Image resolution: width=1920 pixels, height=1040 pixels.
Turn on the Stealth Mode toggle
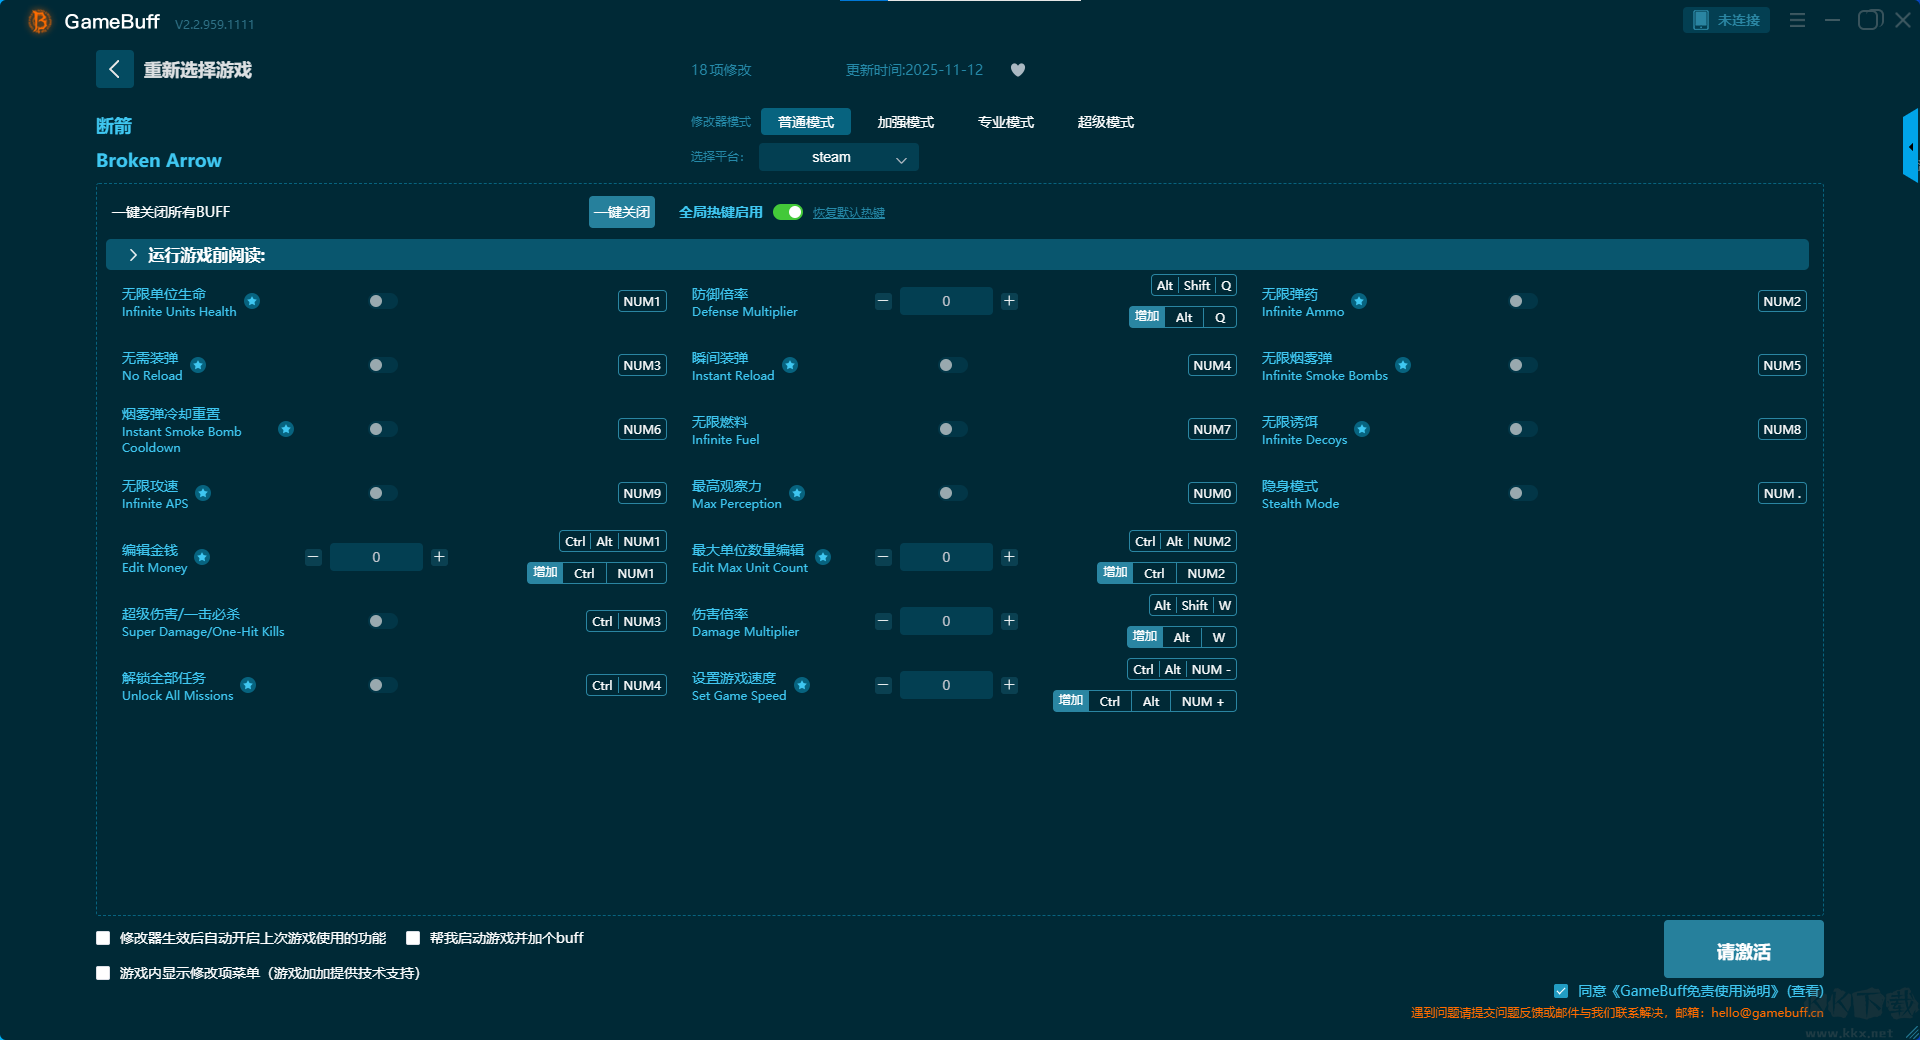(1521, 493)
